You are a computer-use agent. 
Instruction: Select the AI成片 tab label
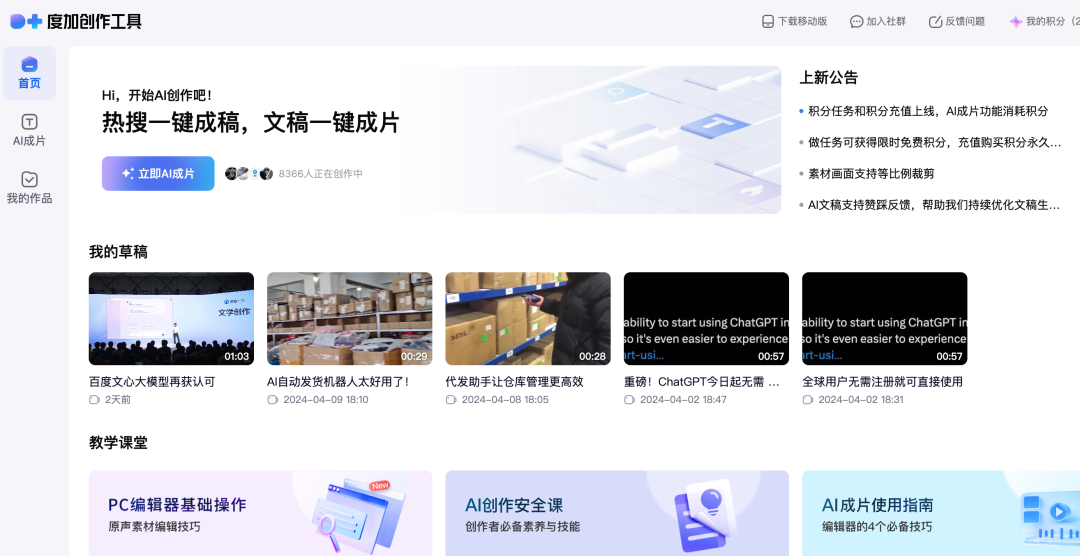[30, 141]
